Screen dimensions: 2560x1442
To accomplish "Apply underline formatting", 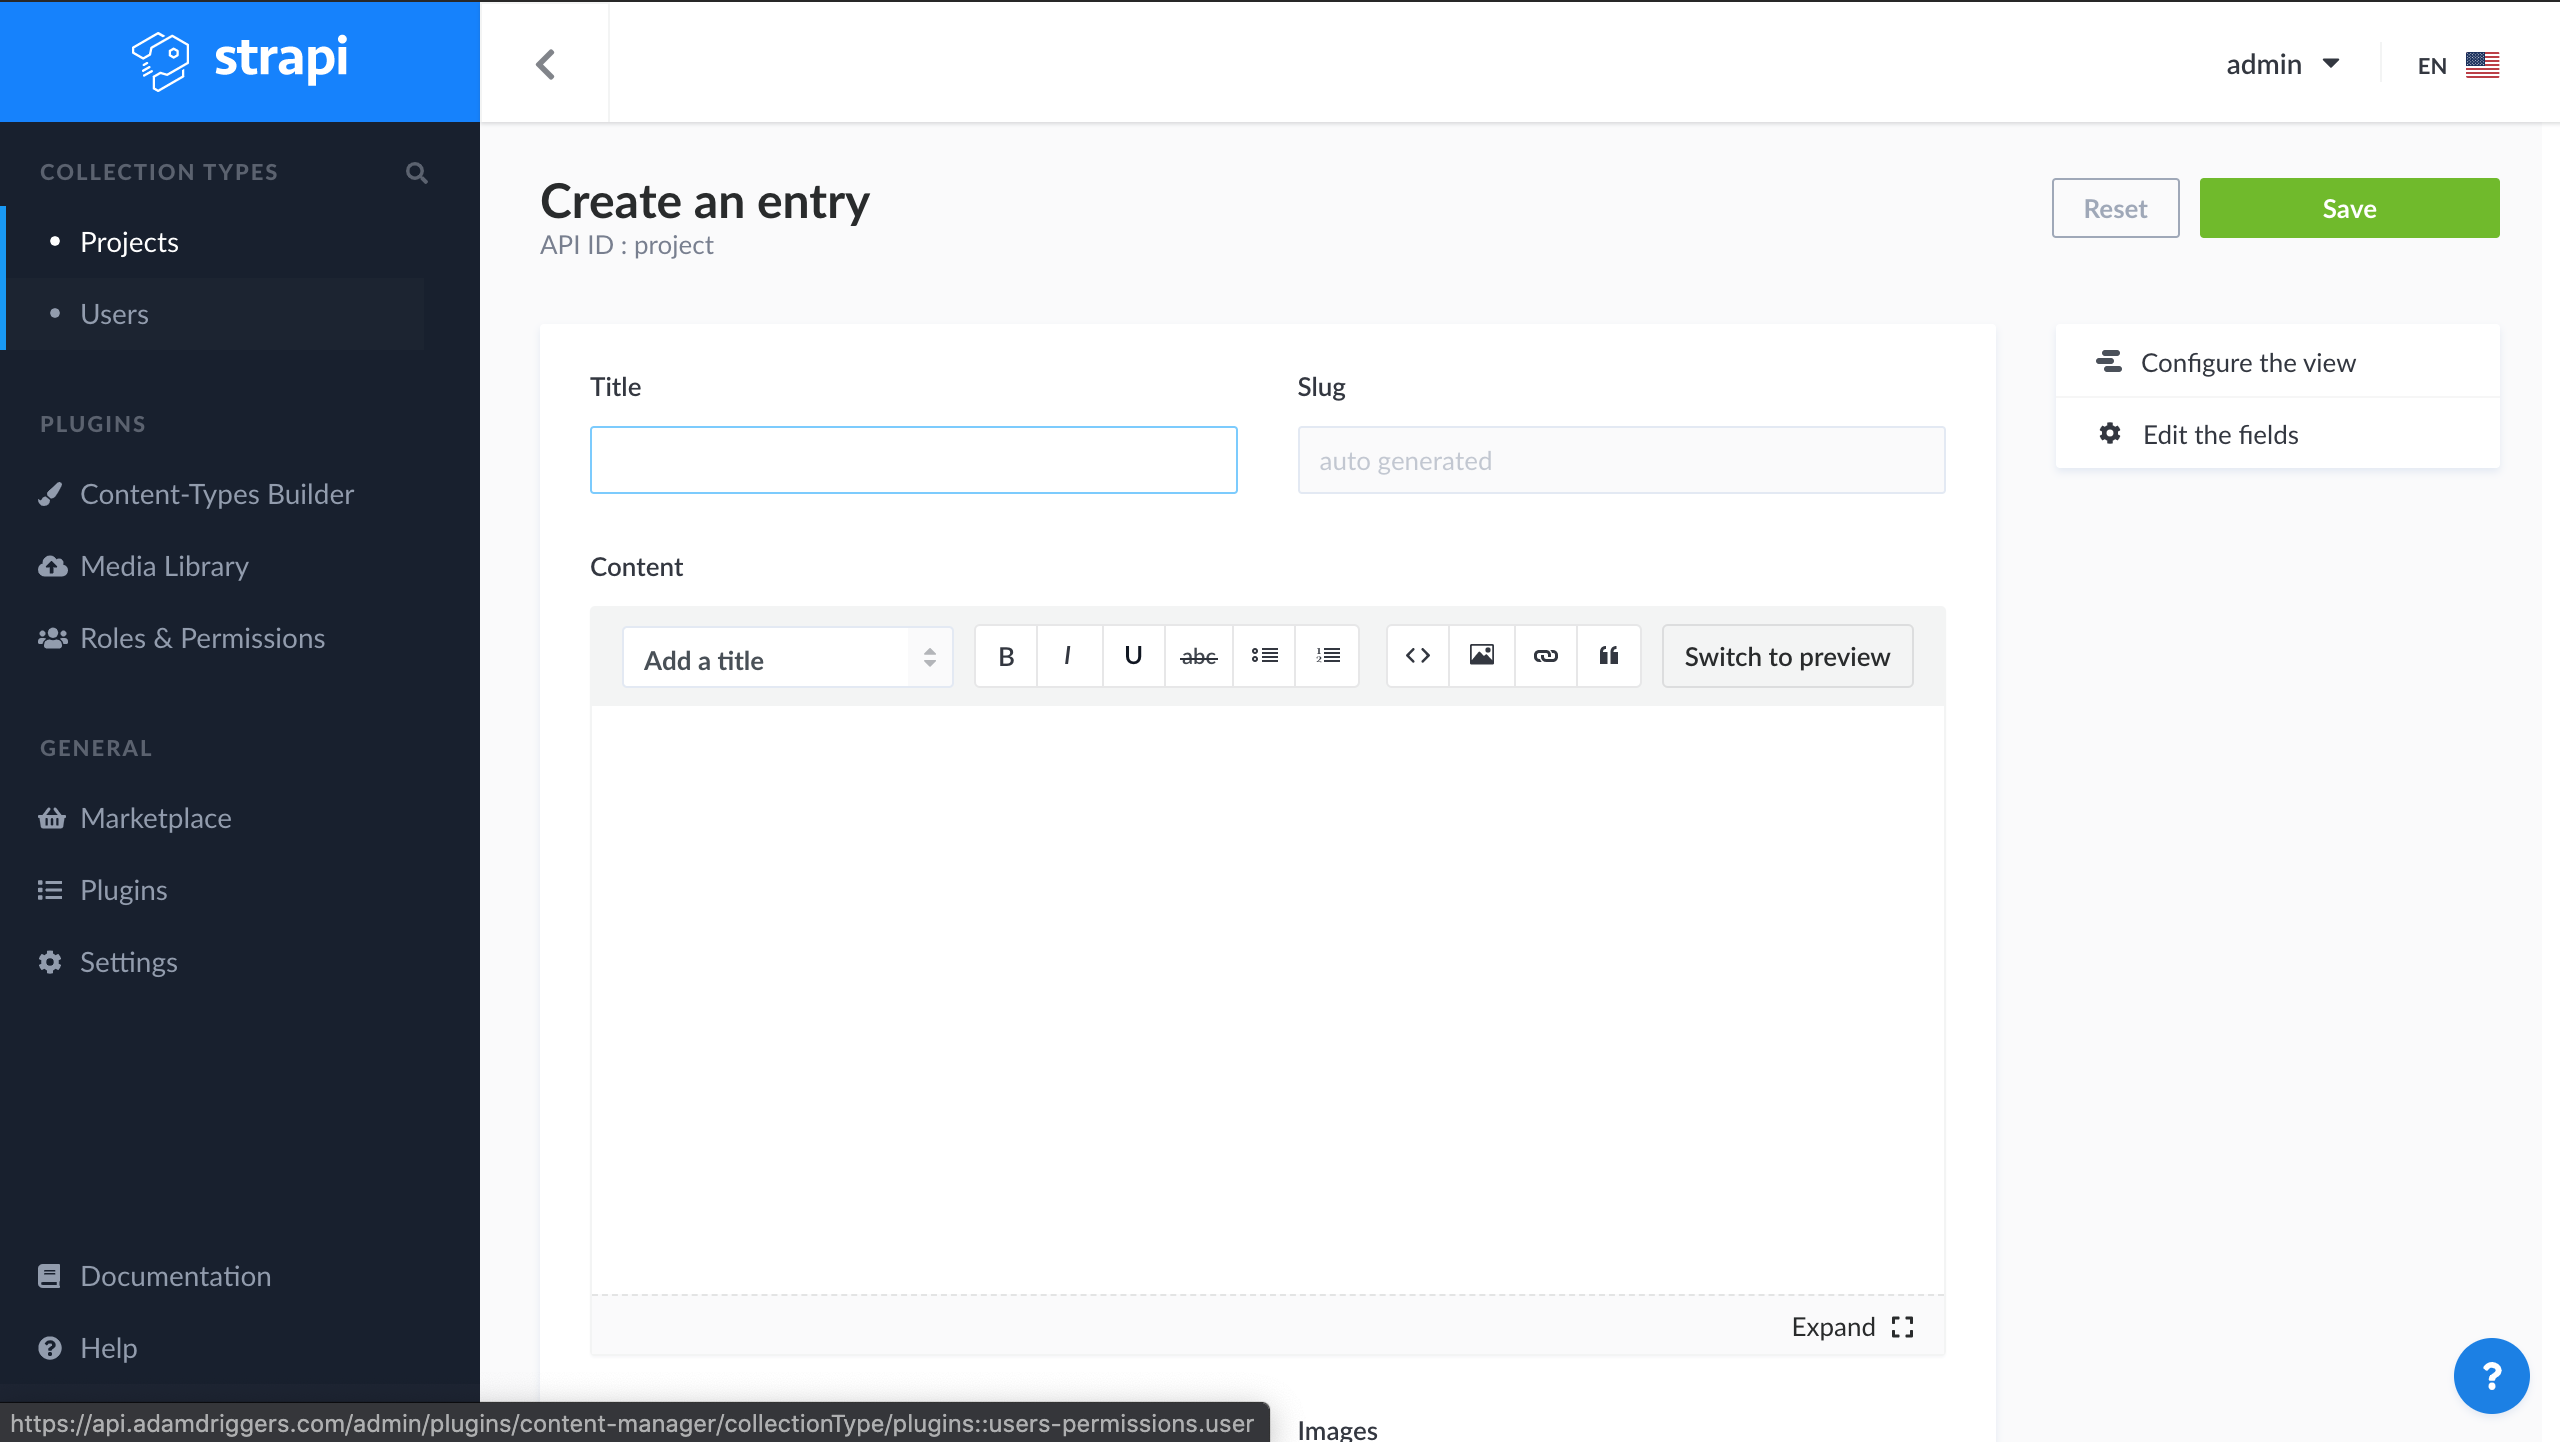I will point(1133,656).
